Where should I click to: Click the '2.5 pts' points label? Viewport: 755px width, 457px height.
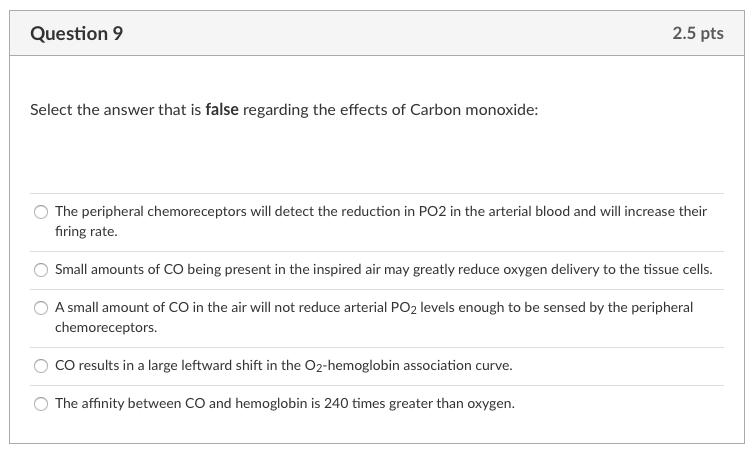[698, 34]
